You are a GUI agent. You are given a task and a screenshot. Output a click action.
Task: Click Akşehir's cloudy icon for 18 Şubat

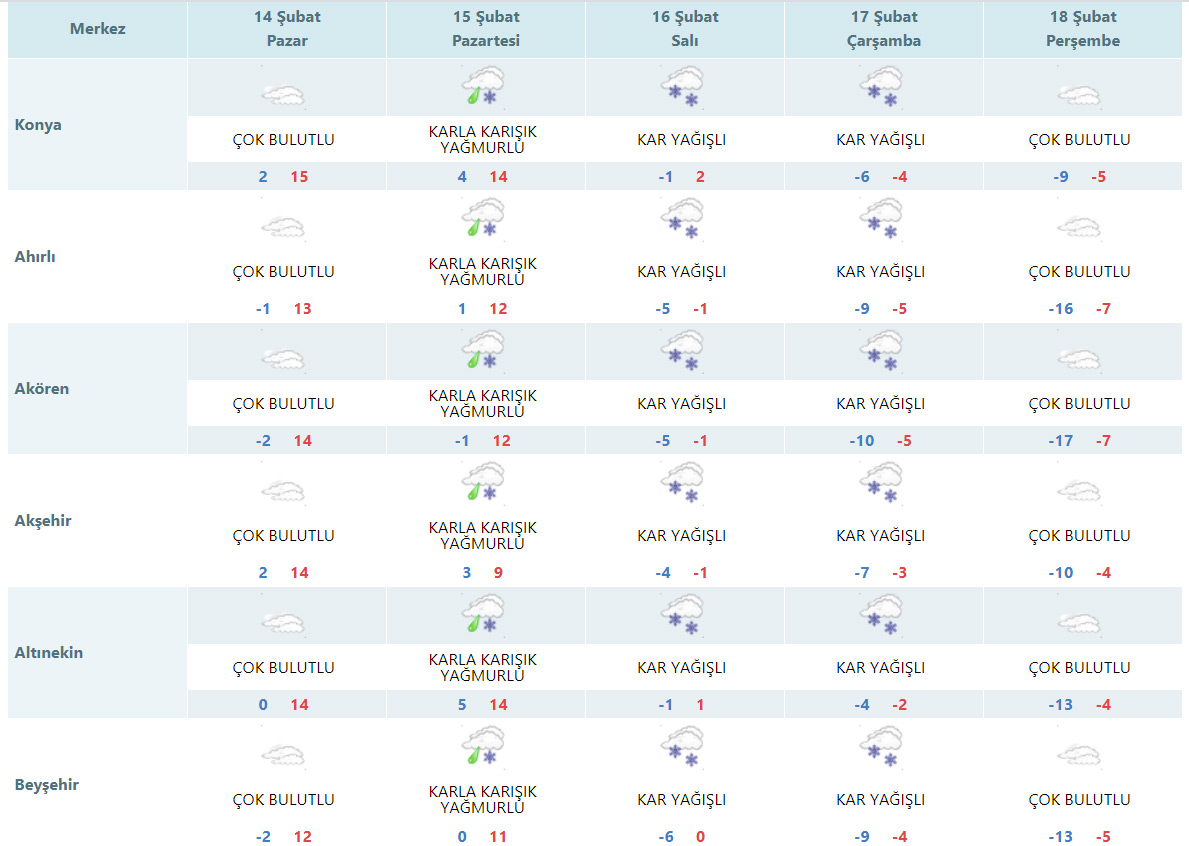coord(1080,491)
